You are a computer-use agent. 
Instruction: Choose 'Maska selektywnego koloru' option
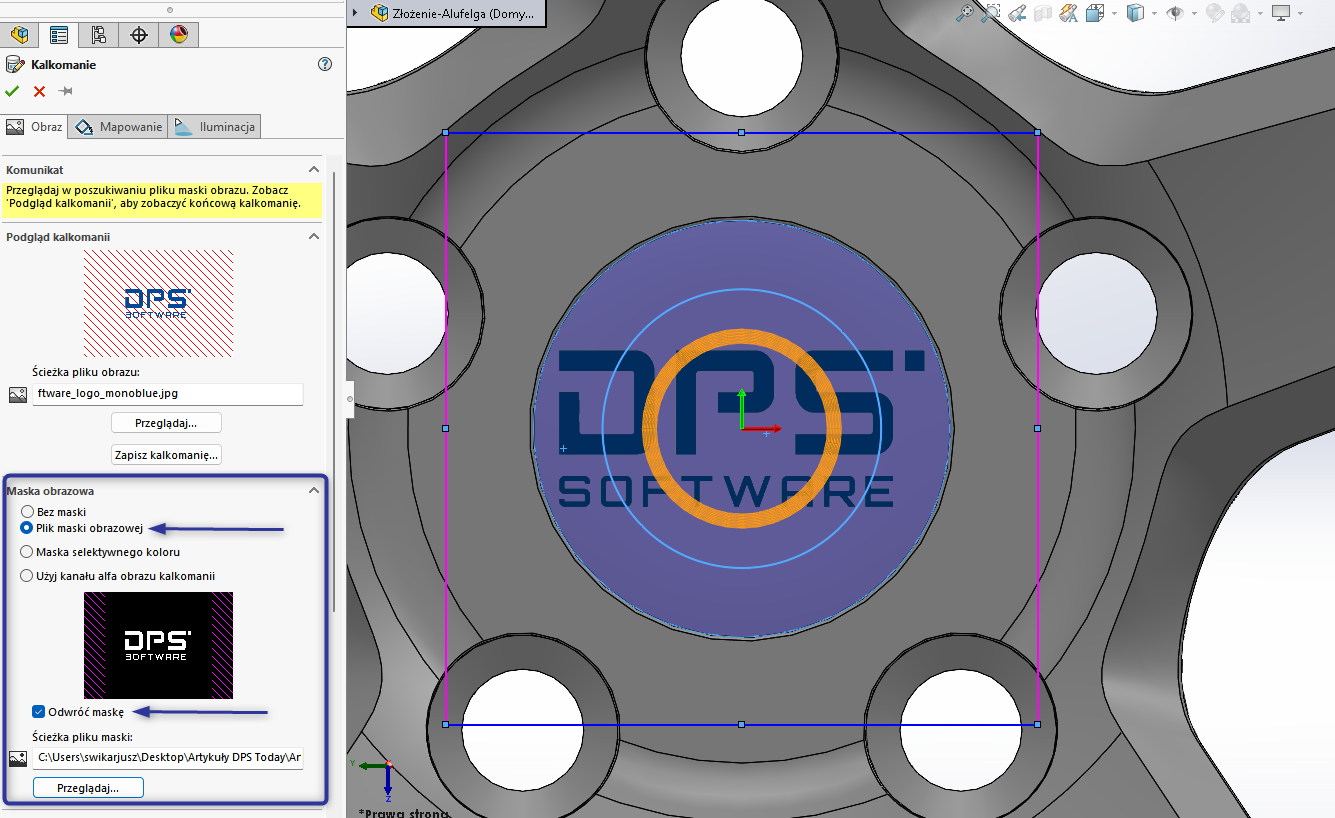pos(27,552)
